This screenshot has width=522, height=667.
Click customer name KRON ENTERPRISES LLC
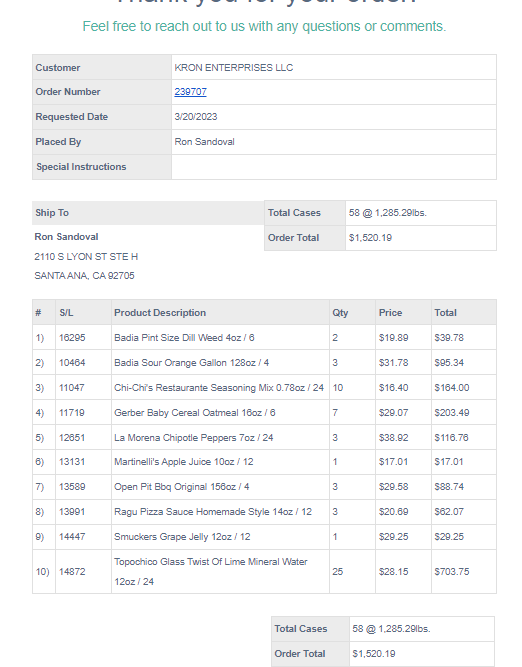tap(234, 68)
